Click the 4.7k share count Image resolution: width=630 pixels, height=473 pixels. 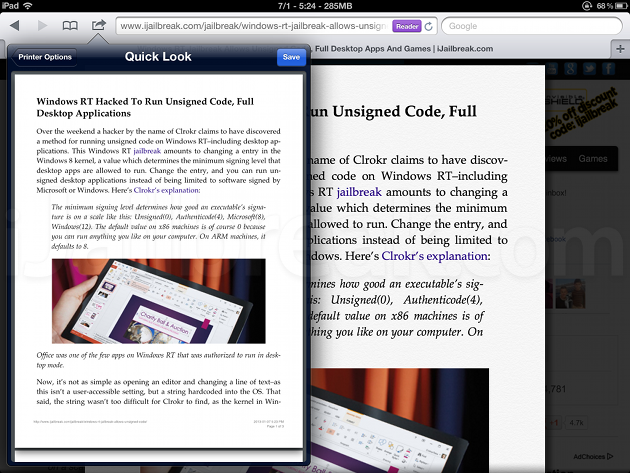(x=576, y=423)
